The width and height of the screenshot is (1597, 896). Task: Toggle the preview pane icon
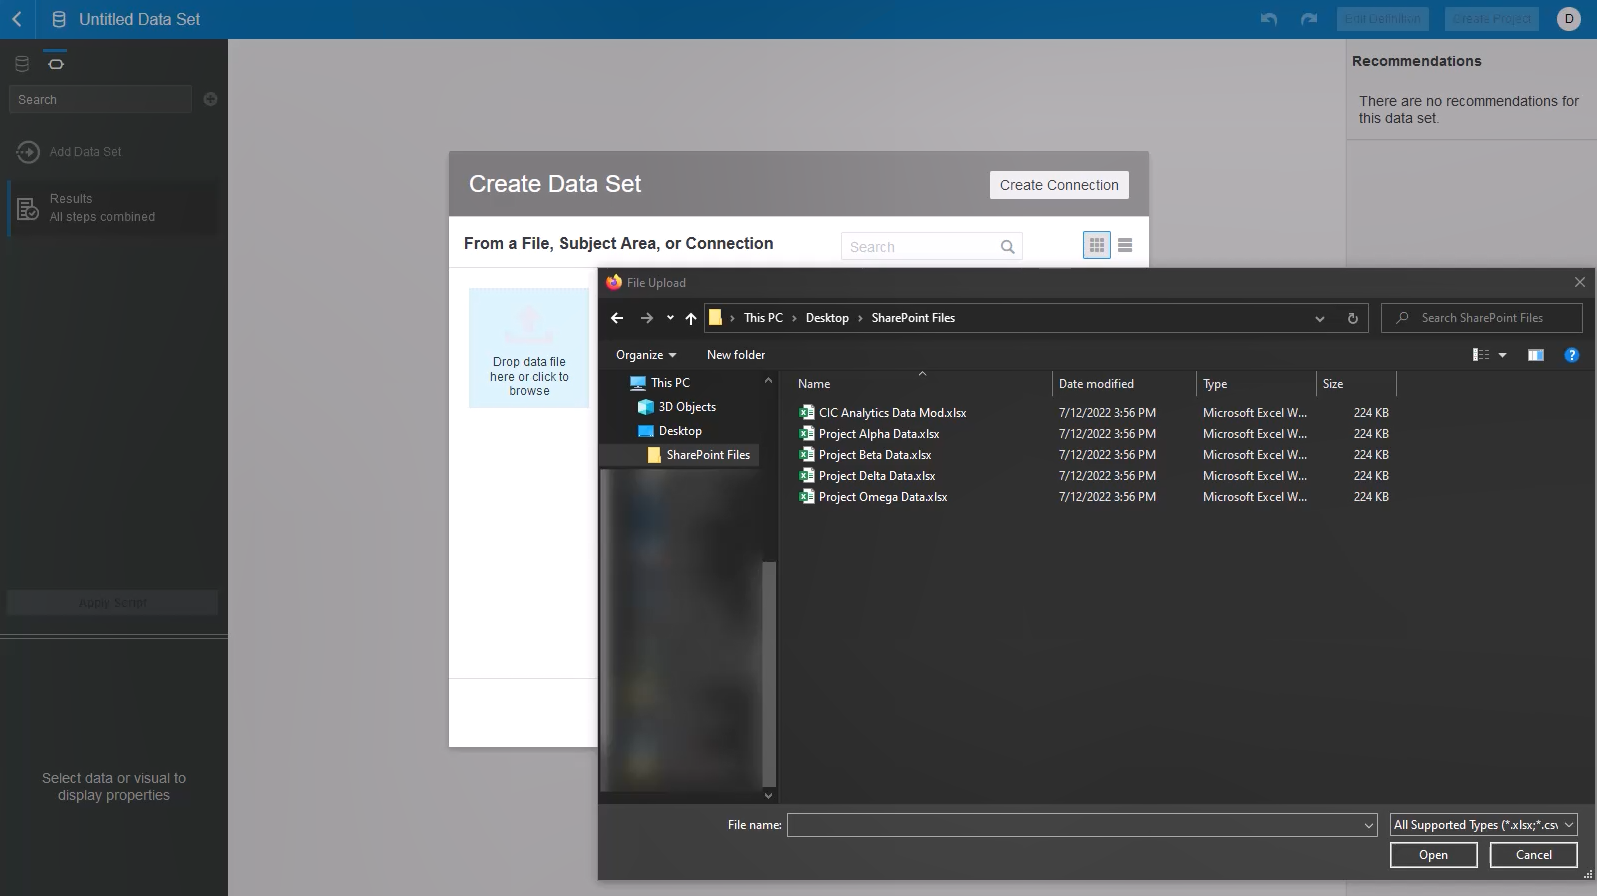click(x=1536, y=355)
